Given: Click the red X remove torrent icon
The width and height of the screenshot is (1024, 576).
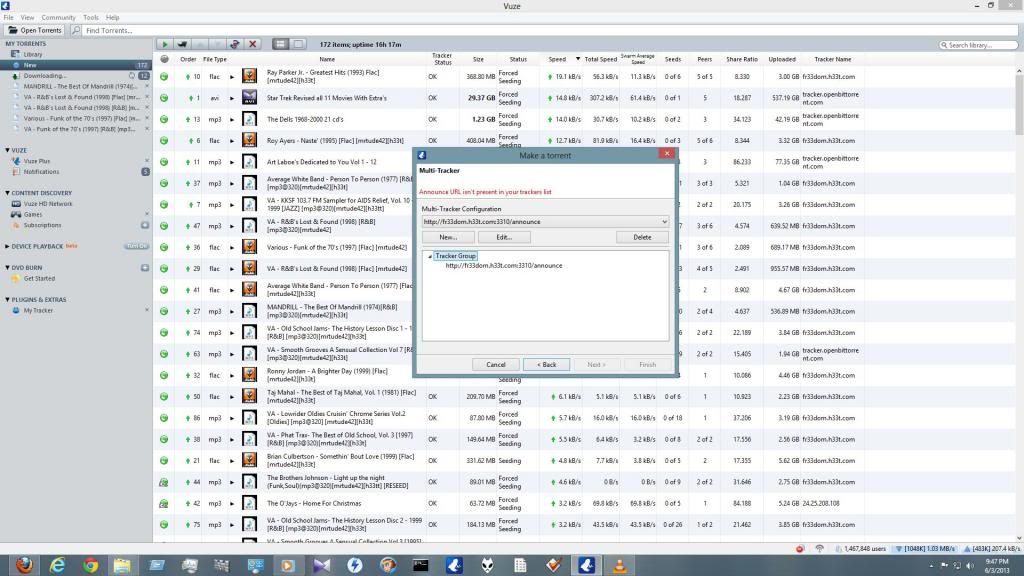Looking at the screenshot, I should (x=253, y=44).
